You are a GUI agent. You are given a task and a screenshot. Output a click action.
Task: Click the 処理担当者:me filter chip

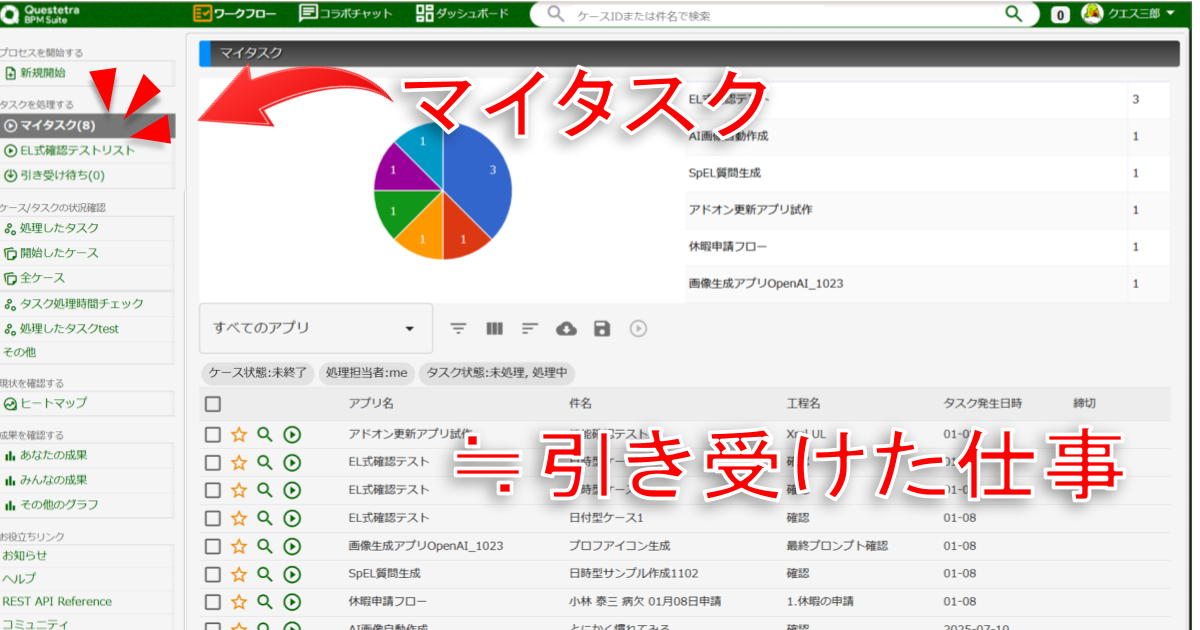(x=368, y=373)
